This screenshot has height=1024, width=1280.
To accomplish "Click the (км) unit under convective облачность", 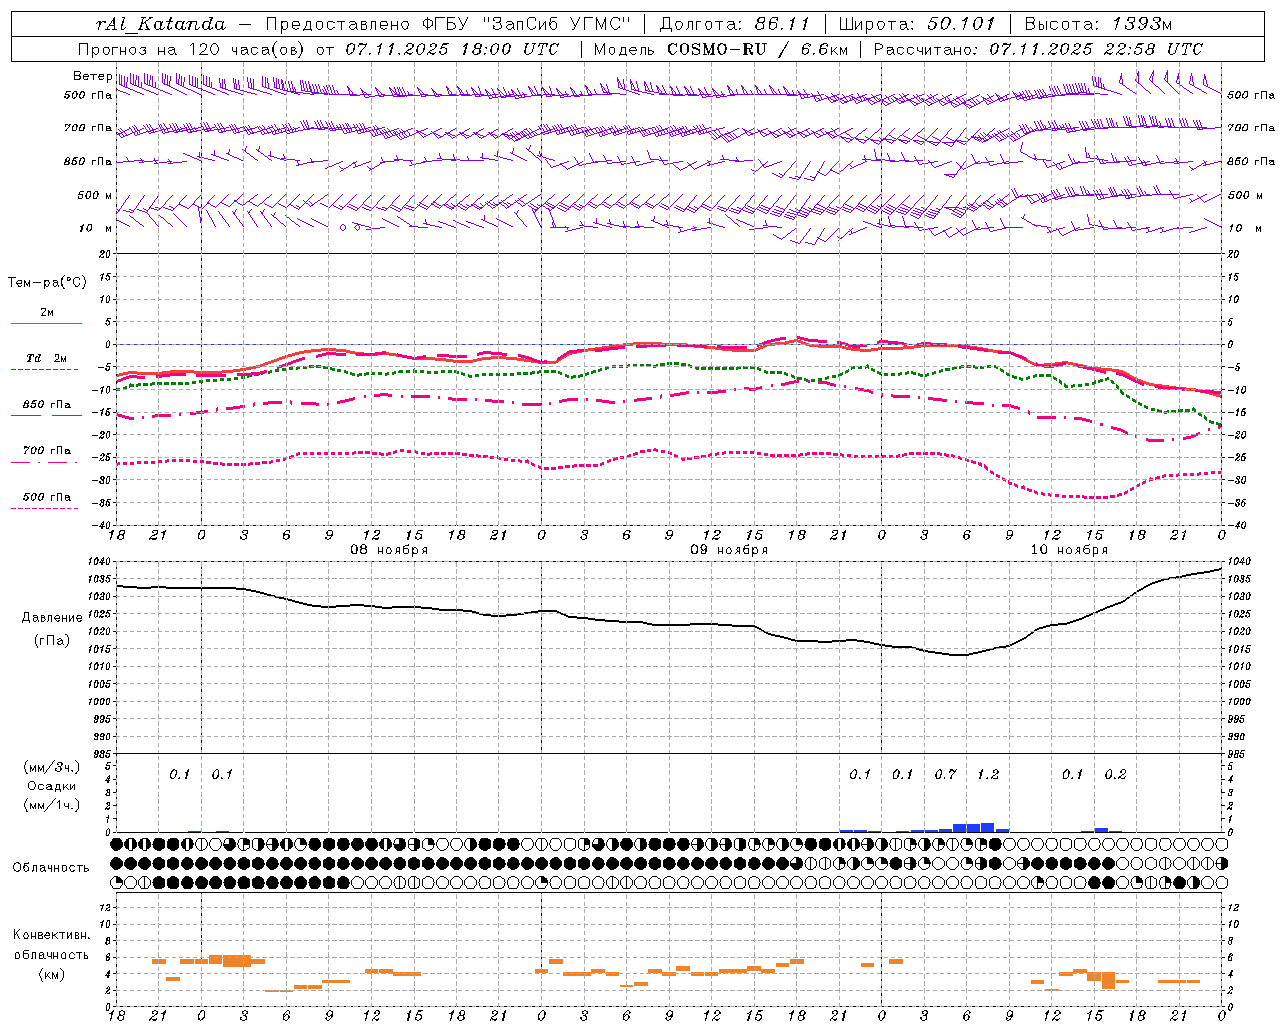I will coord(52,974).
